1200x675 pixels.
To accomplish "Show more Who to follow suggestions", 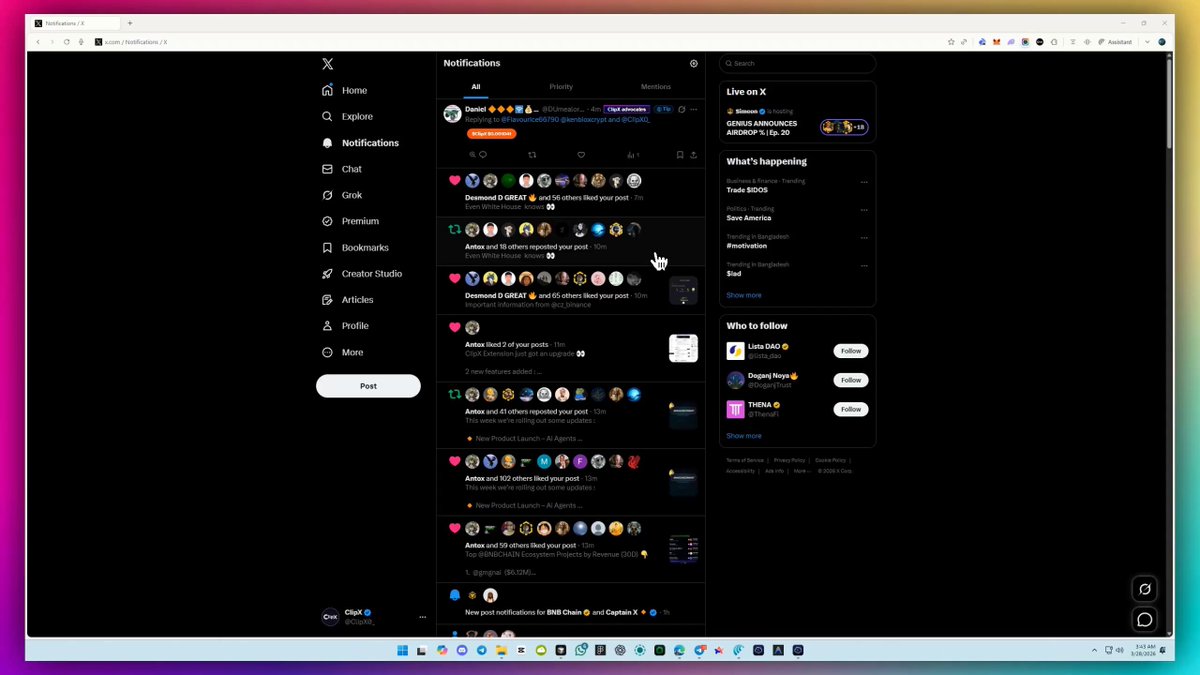I will pyautogui.click(x=744, y=436).
